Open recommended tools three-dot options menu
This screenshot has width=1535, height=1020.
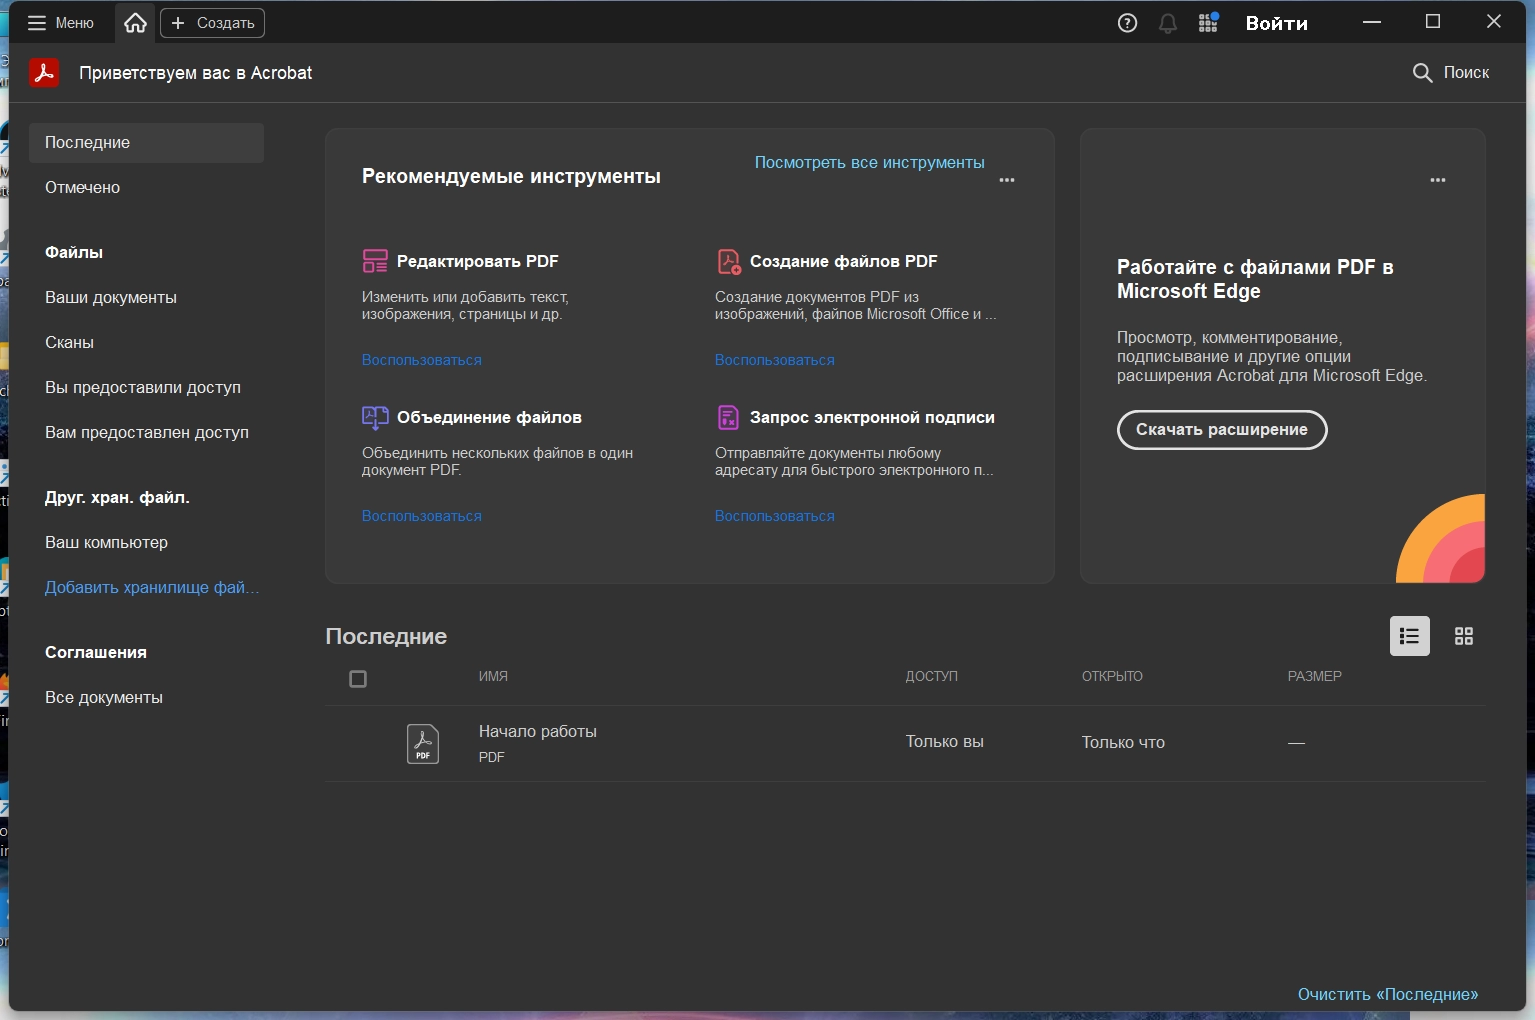click(1006, 180)
